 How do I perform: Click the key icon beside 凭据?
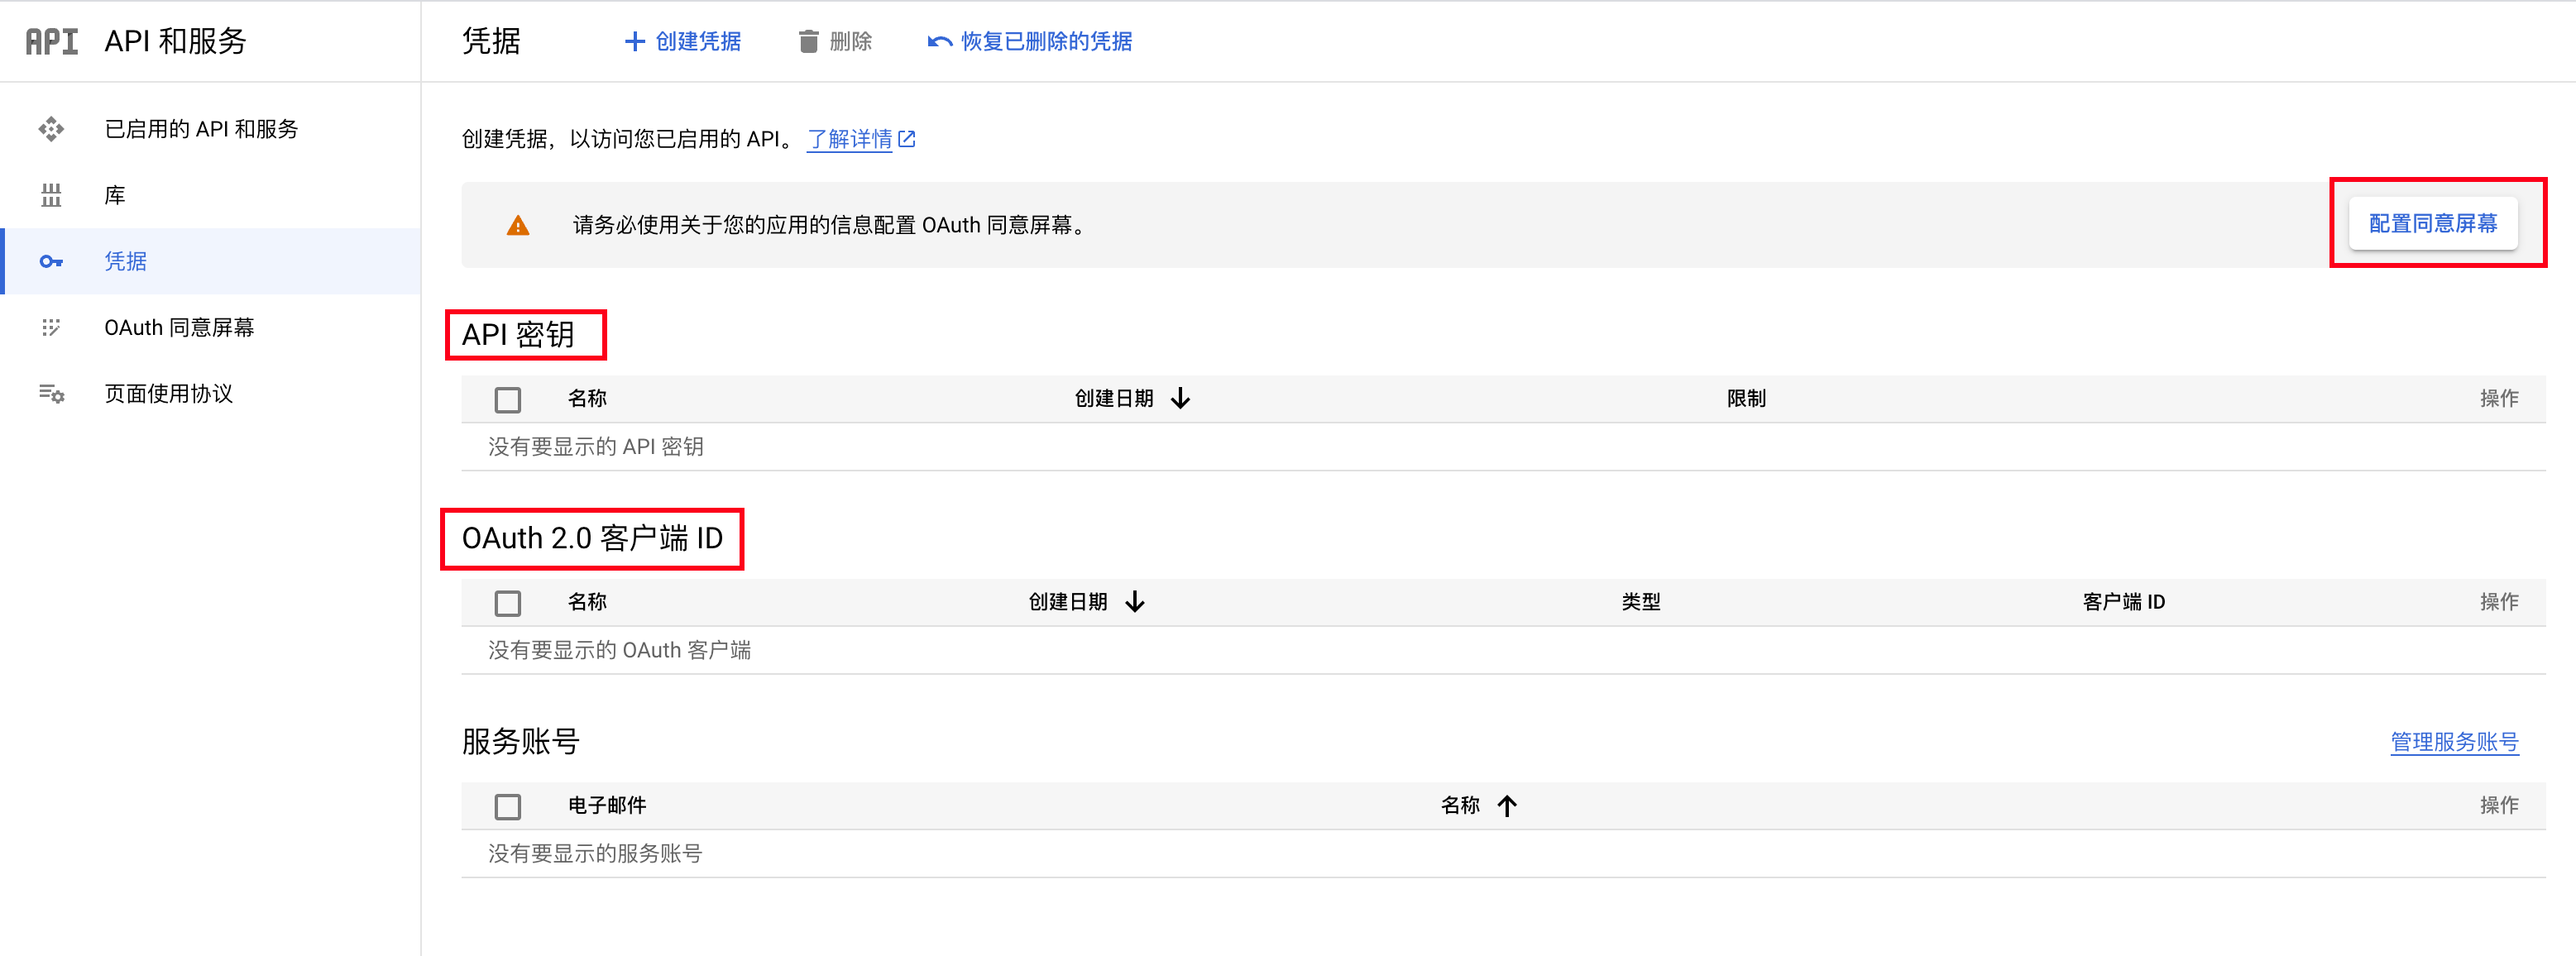click(x=51, y=262)
